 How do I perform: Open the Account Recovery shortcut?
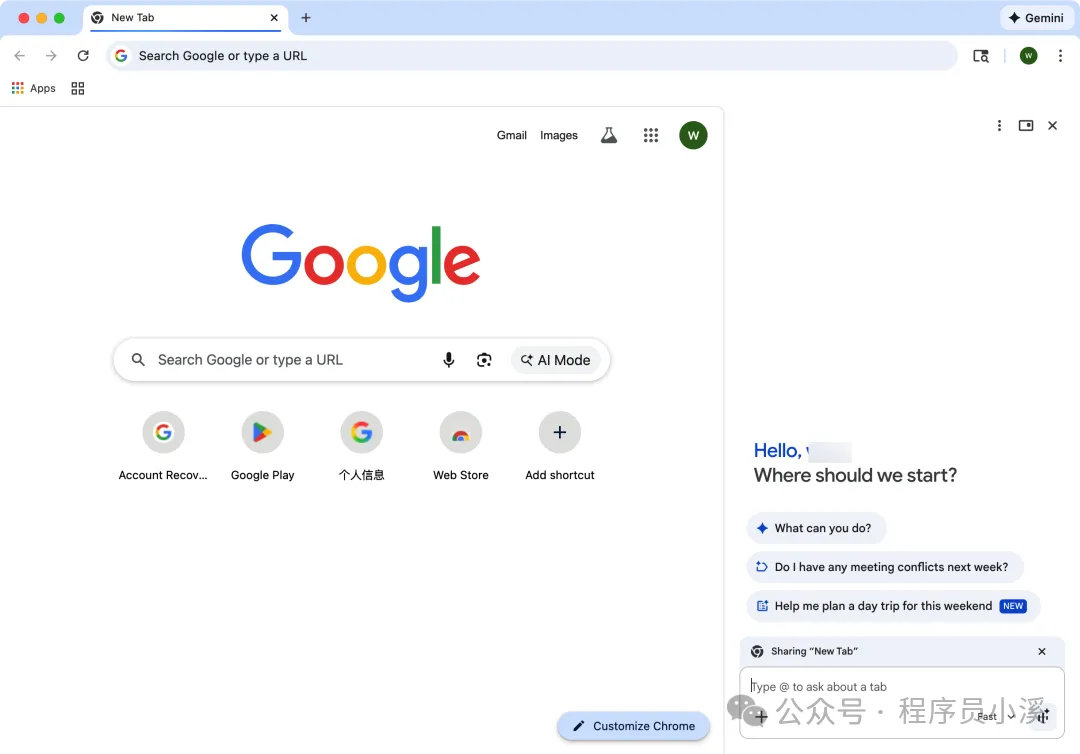tap(163, 446)
